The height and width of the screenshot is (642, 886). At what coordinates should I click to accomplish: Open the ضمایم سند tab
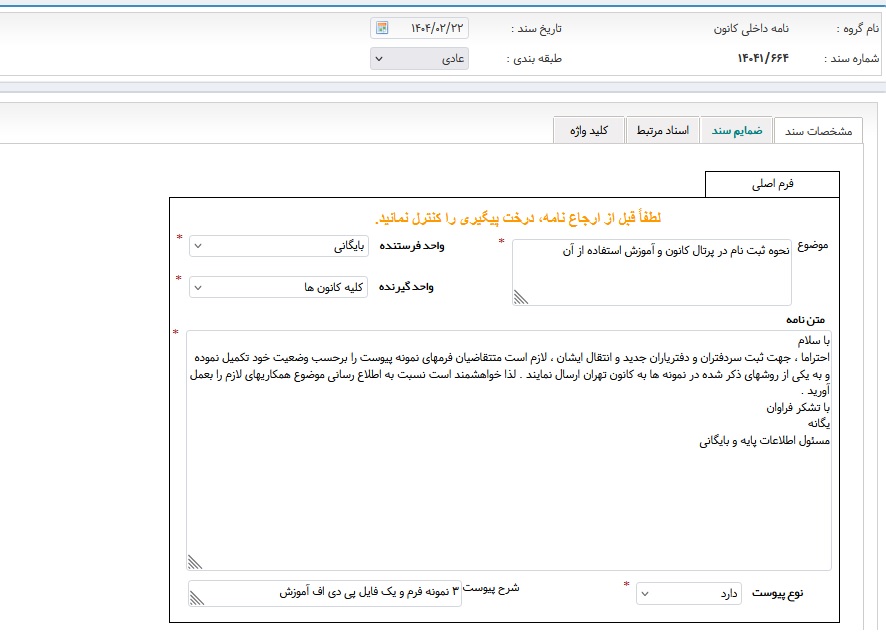737,131
